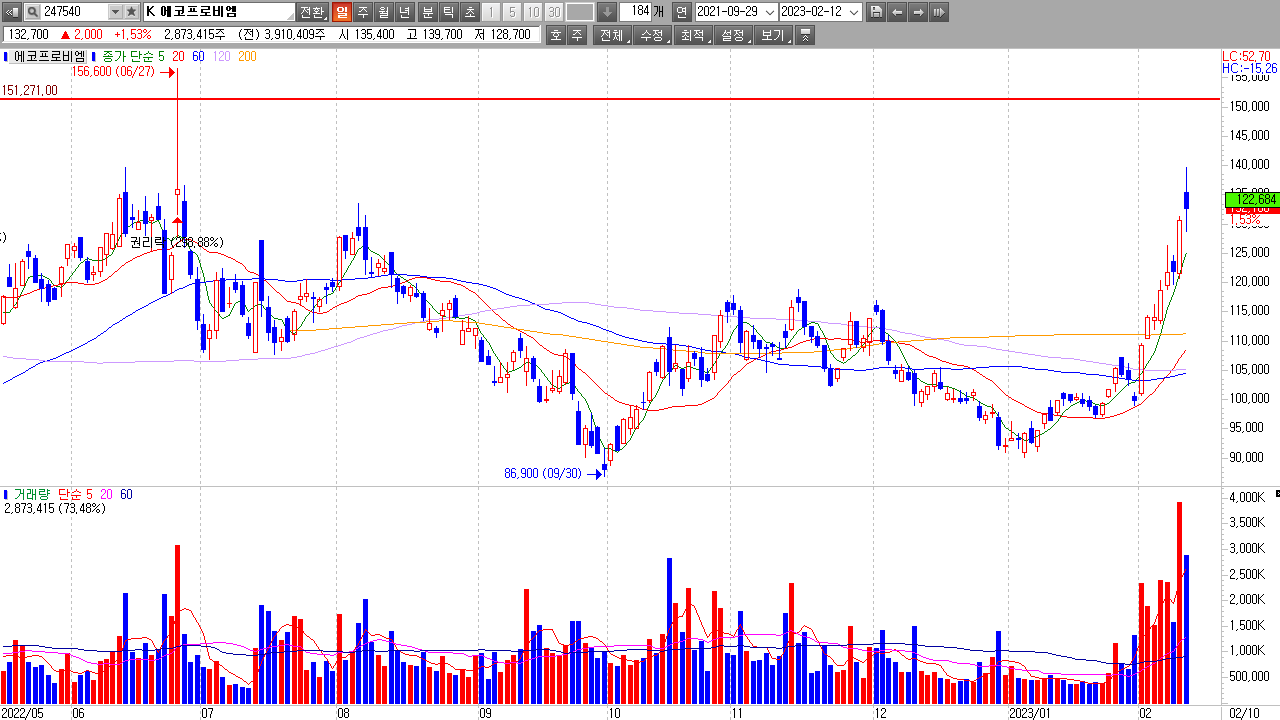Click the current price 132,700 text
This screenshot has width=1280, height=720.
tap(26, 35)
